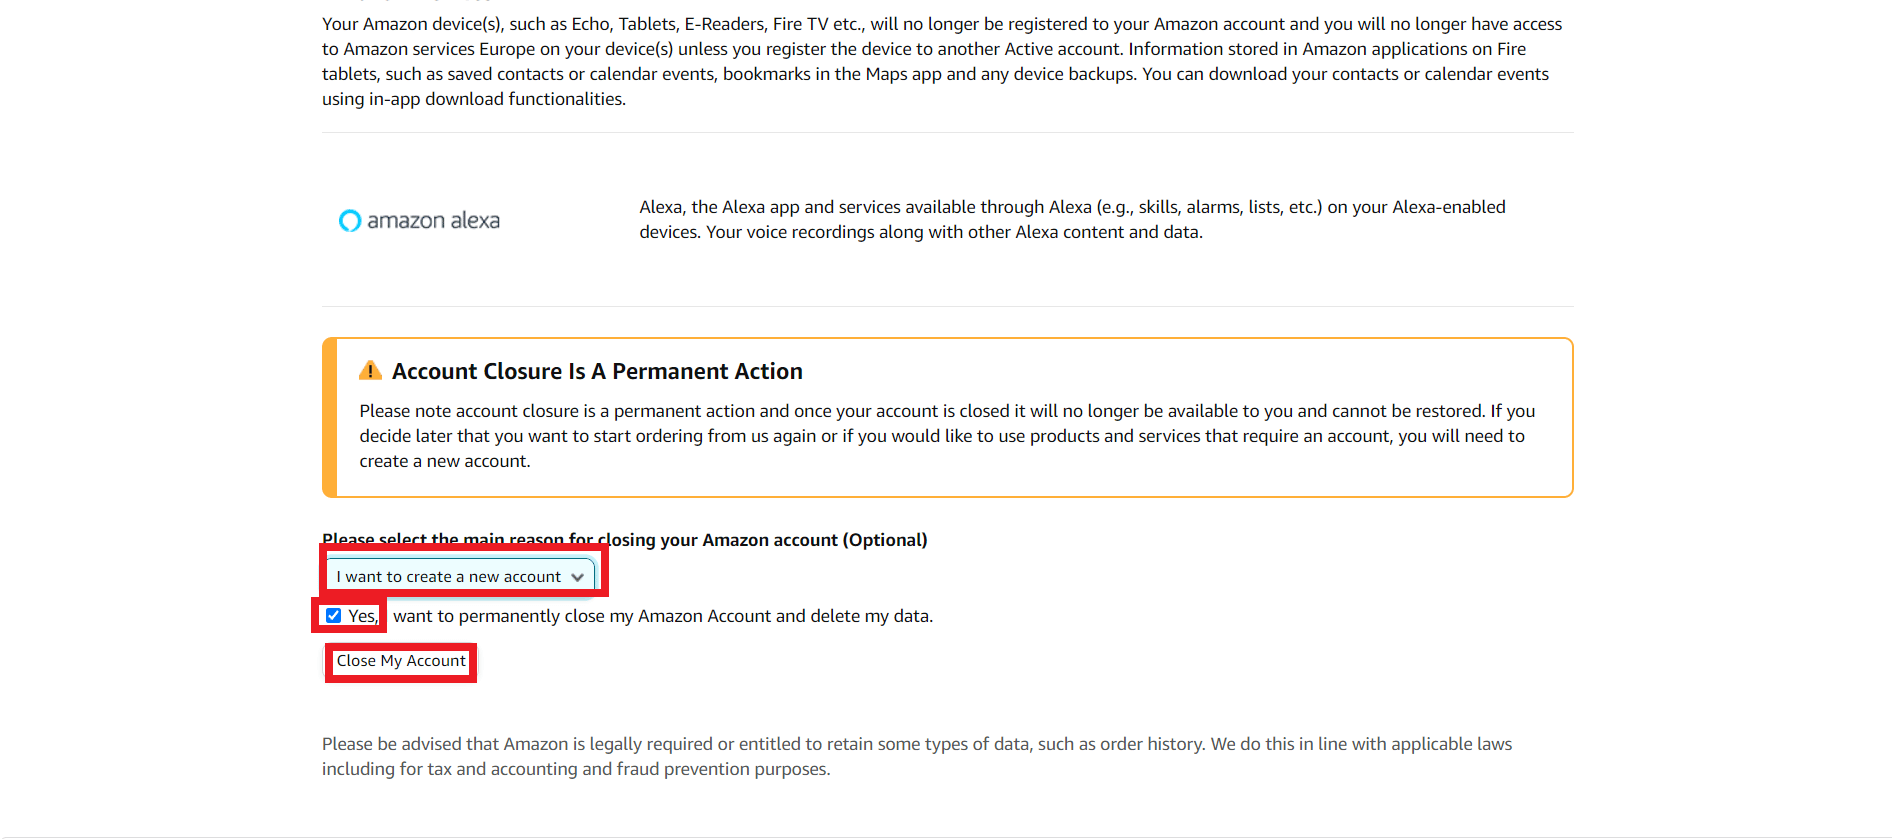Click the '(Optional)' text in reason label
Viewport: 1892px width, 839px height.
point(885,540)
